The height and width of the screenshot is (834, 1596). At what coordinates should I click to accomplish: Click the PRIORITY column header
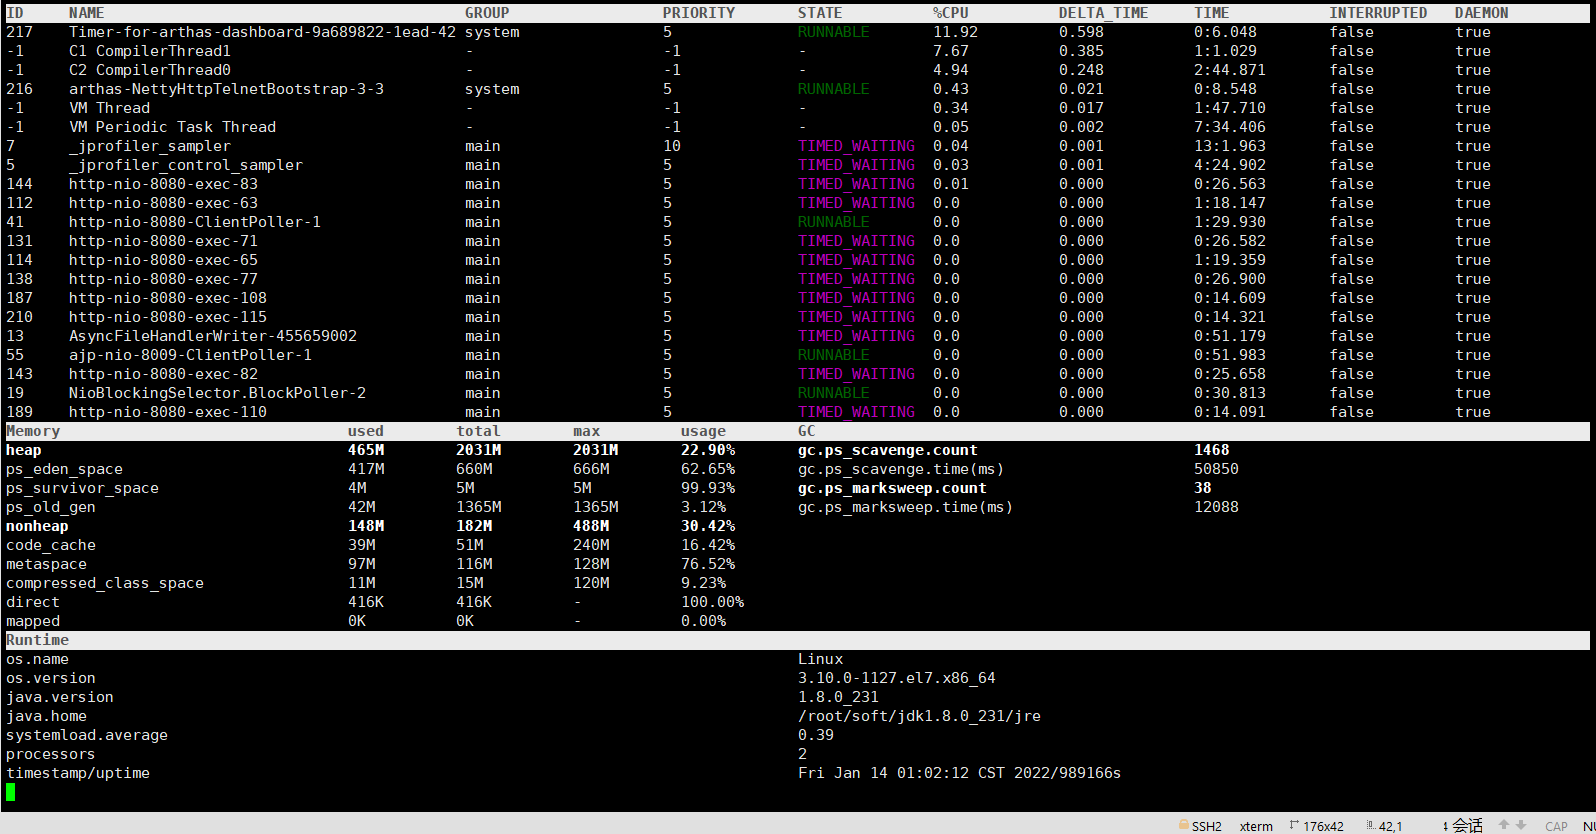click(x=699, y=13)
